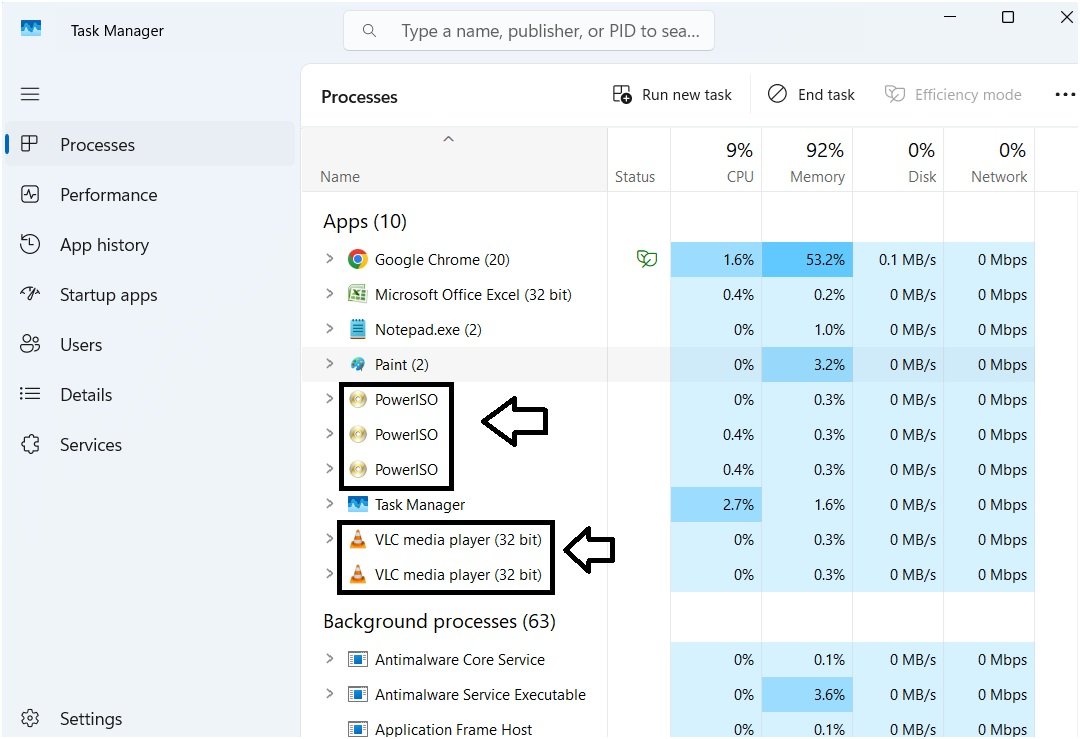Click Run new task button
The width and height of the screenshot is (1080, 739).
coord(672,94)
